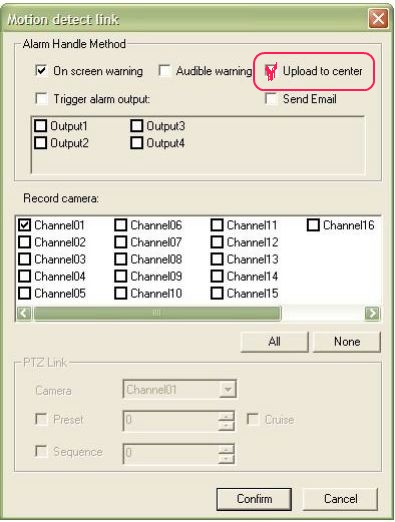The height and width of the screenshot is (522, 395).
Task: Click the All button to select channels
Action: (x=274, y=342)
